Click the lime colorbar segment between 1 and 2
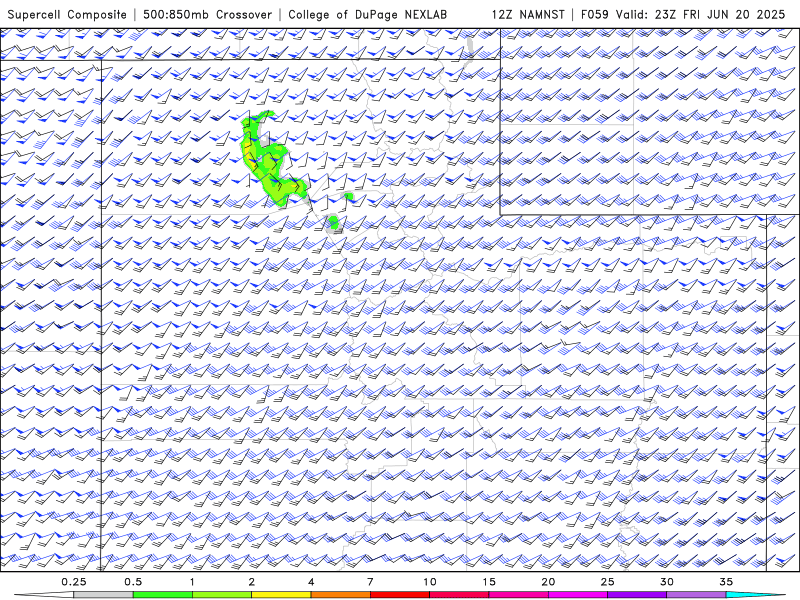 pos(222,595)
